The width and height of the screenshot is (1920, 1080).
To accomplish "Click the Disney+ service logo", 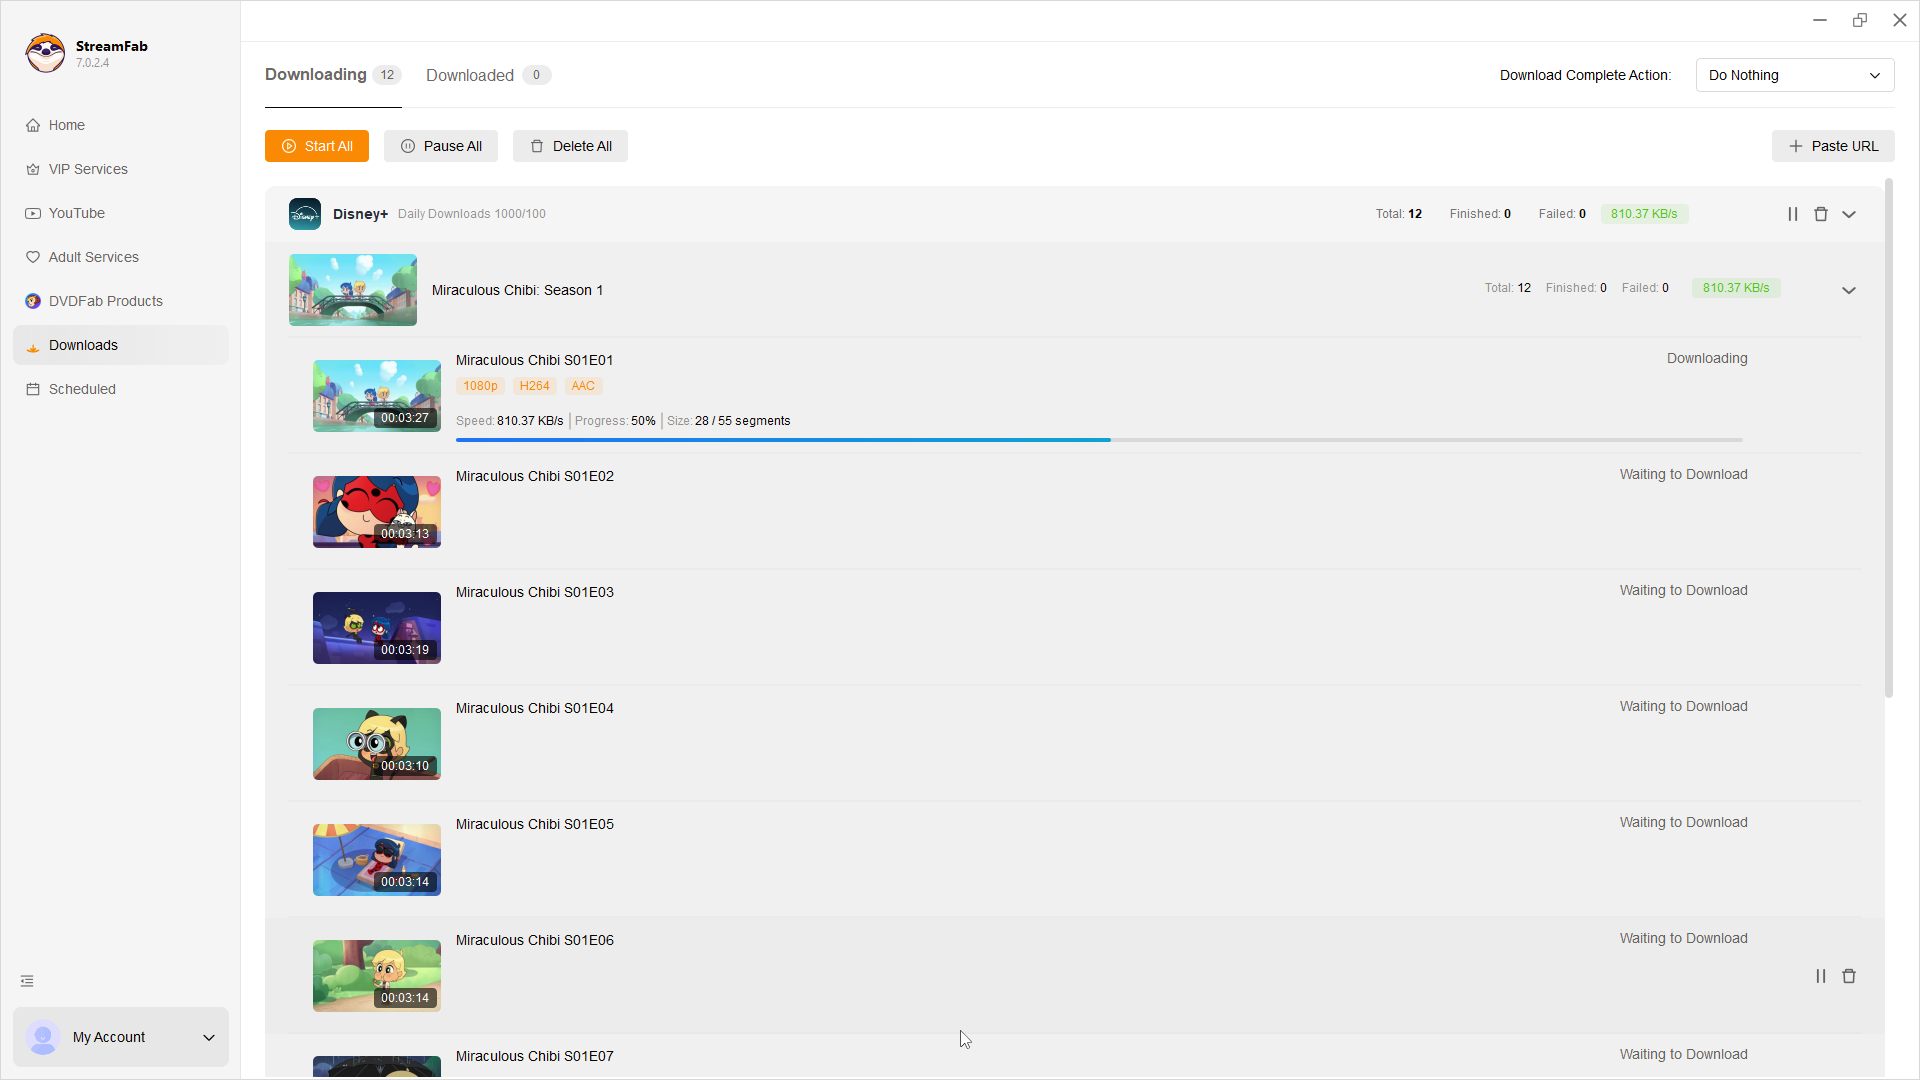I will [x=305, y=214].
